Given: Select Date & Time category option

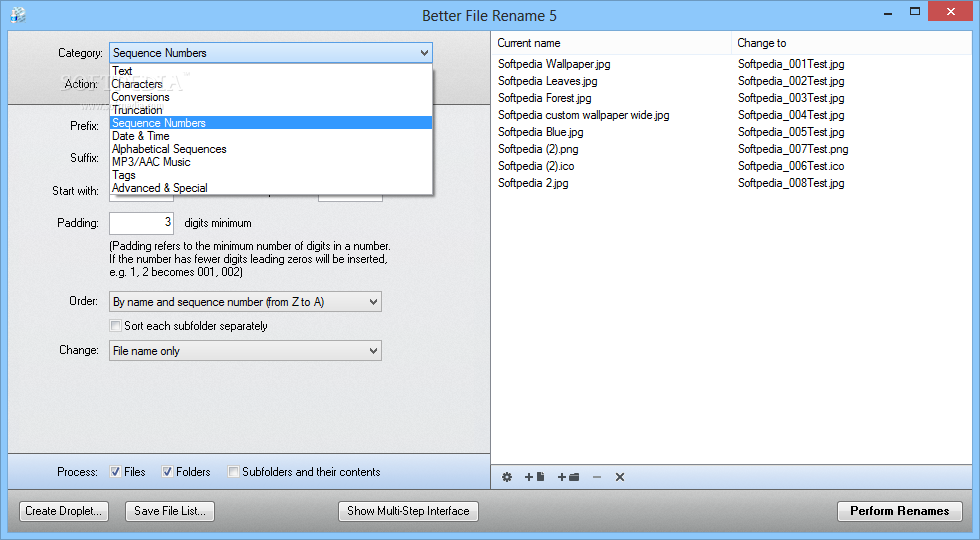Looking at the screenshot, I should [x=271, y=136].
